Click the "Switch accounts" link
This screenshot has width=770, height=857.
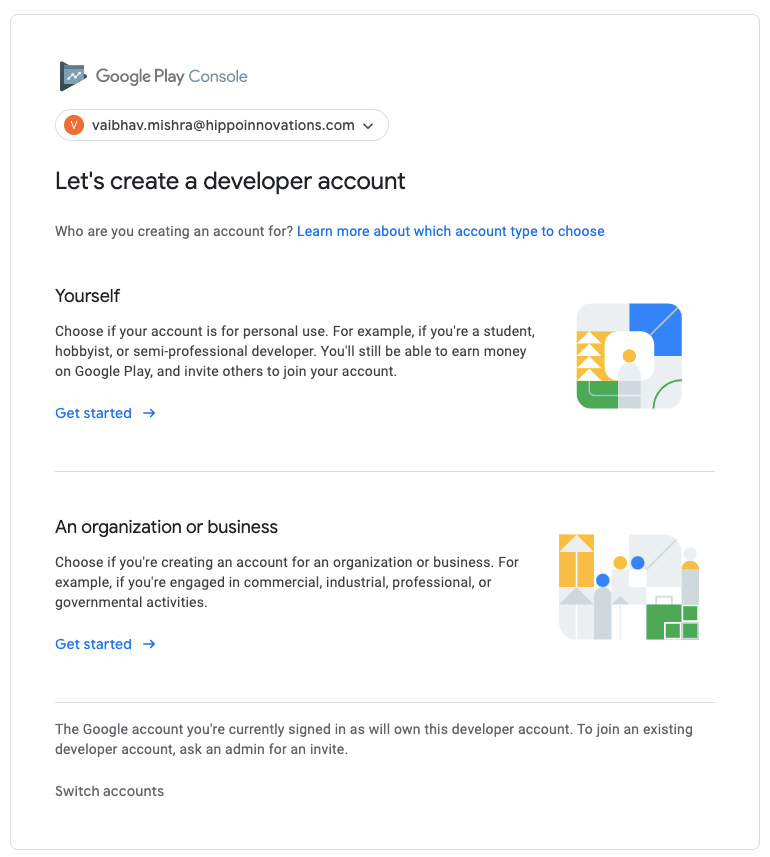point(109,791)
